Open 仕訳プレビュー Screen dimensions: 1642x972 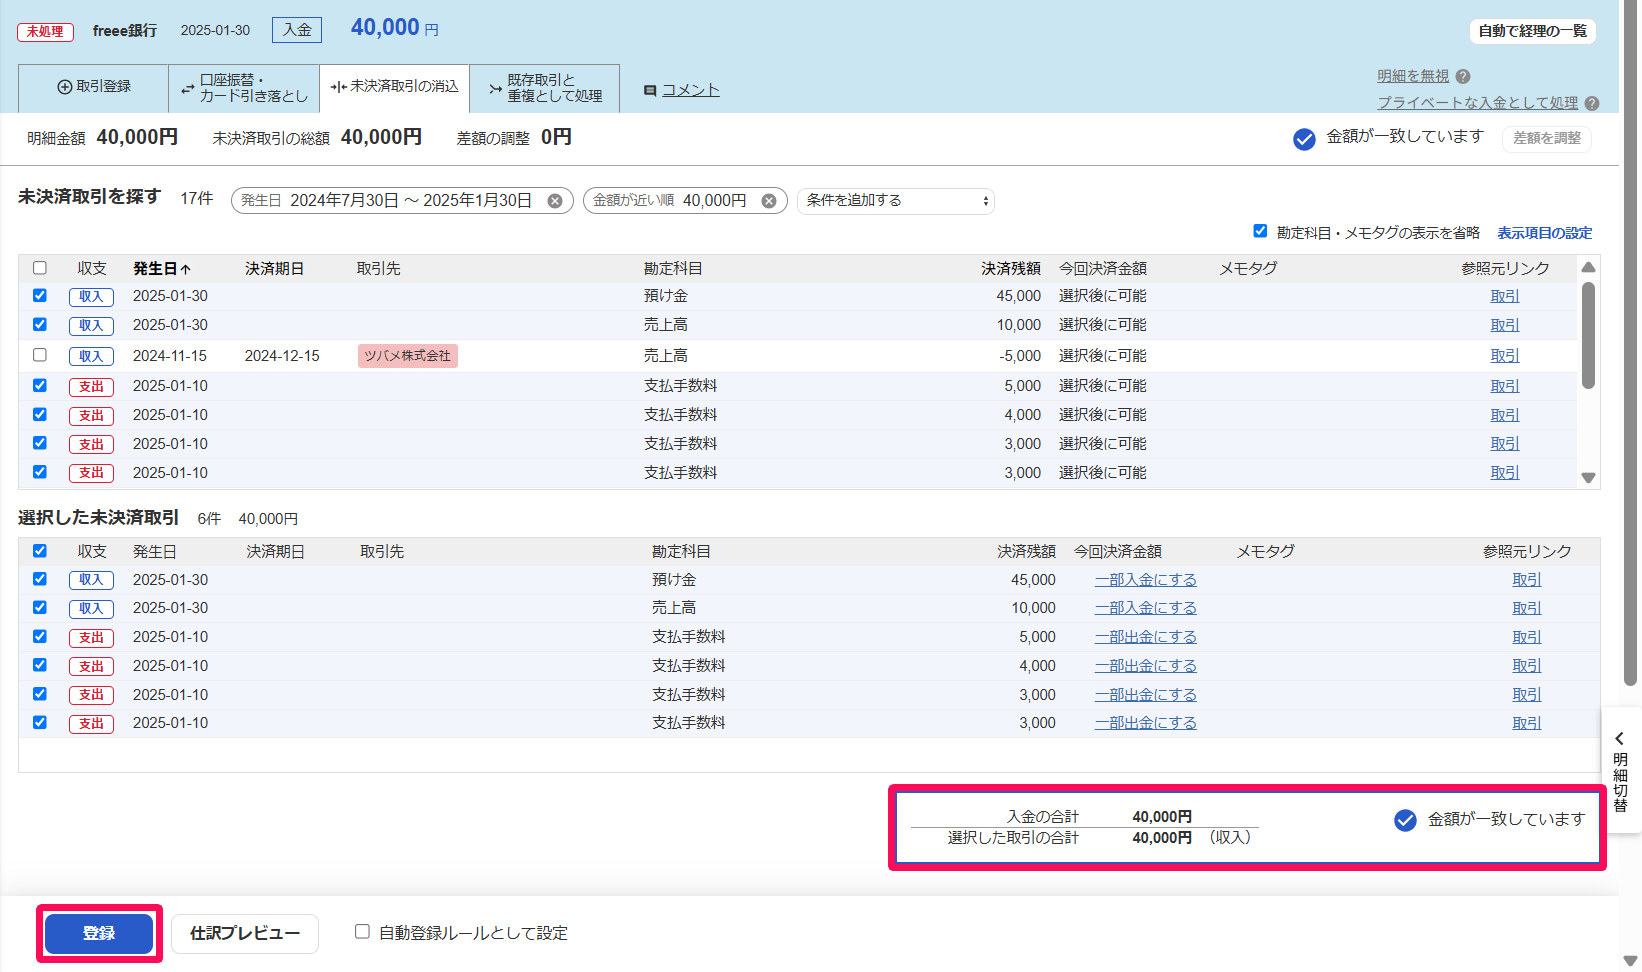245,933
